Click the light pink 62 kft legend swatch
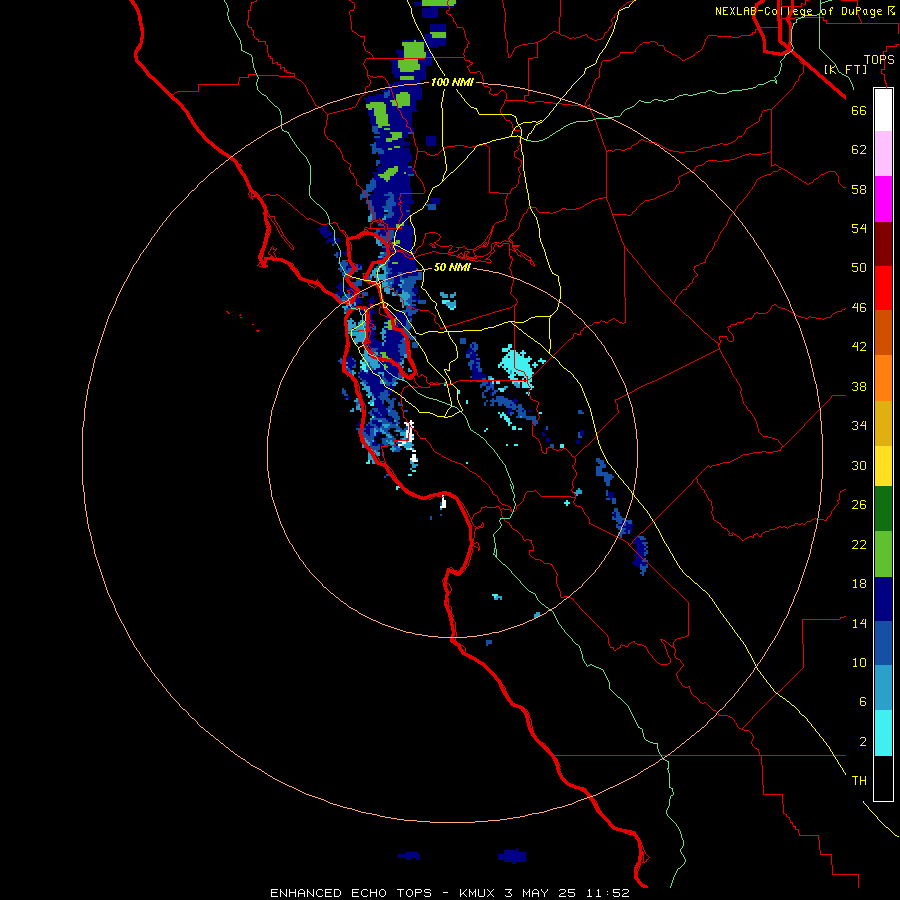This screenshot has width=900, height=900. [x=883, y=153]
